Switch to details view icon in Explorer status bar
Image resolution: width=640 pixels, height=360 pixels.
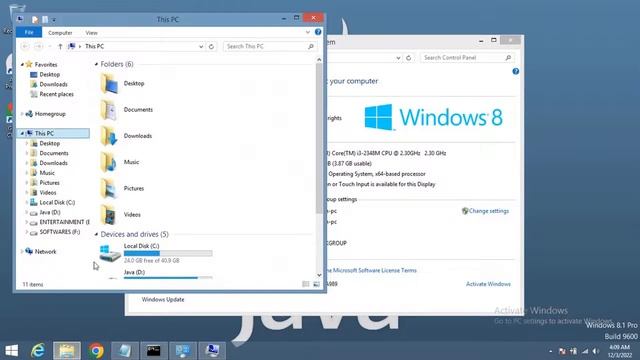point(306,284)
